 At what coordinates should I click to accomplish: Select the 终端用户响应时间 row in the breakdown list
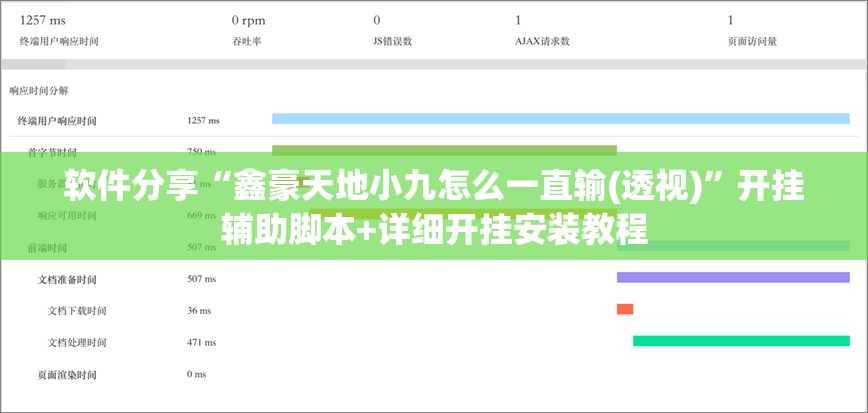[56, 121]
